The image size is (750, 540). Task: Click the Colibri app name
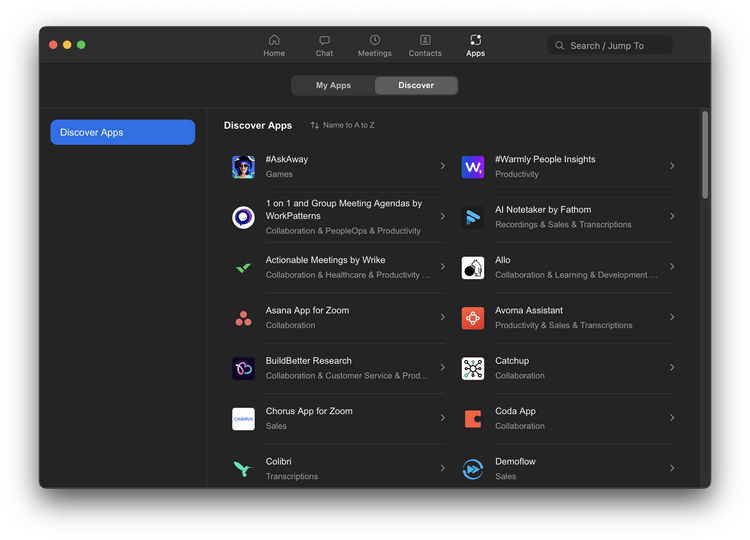[278, 462]
